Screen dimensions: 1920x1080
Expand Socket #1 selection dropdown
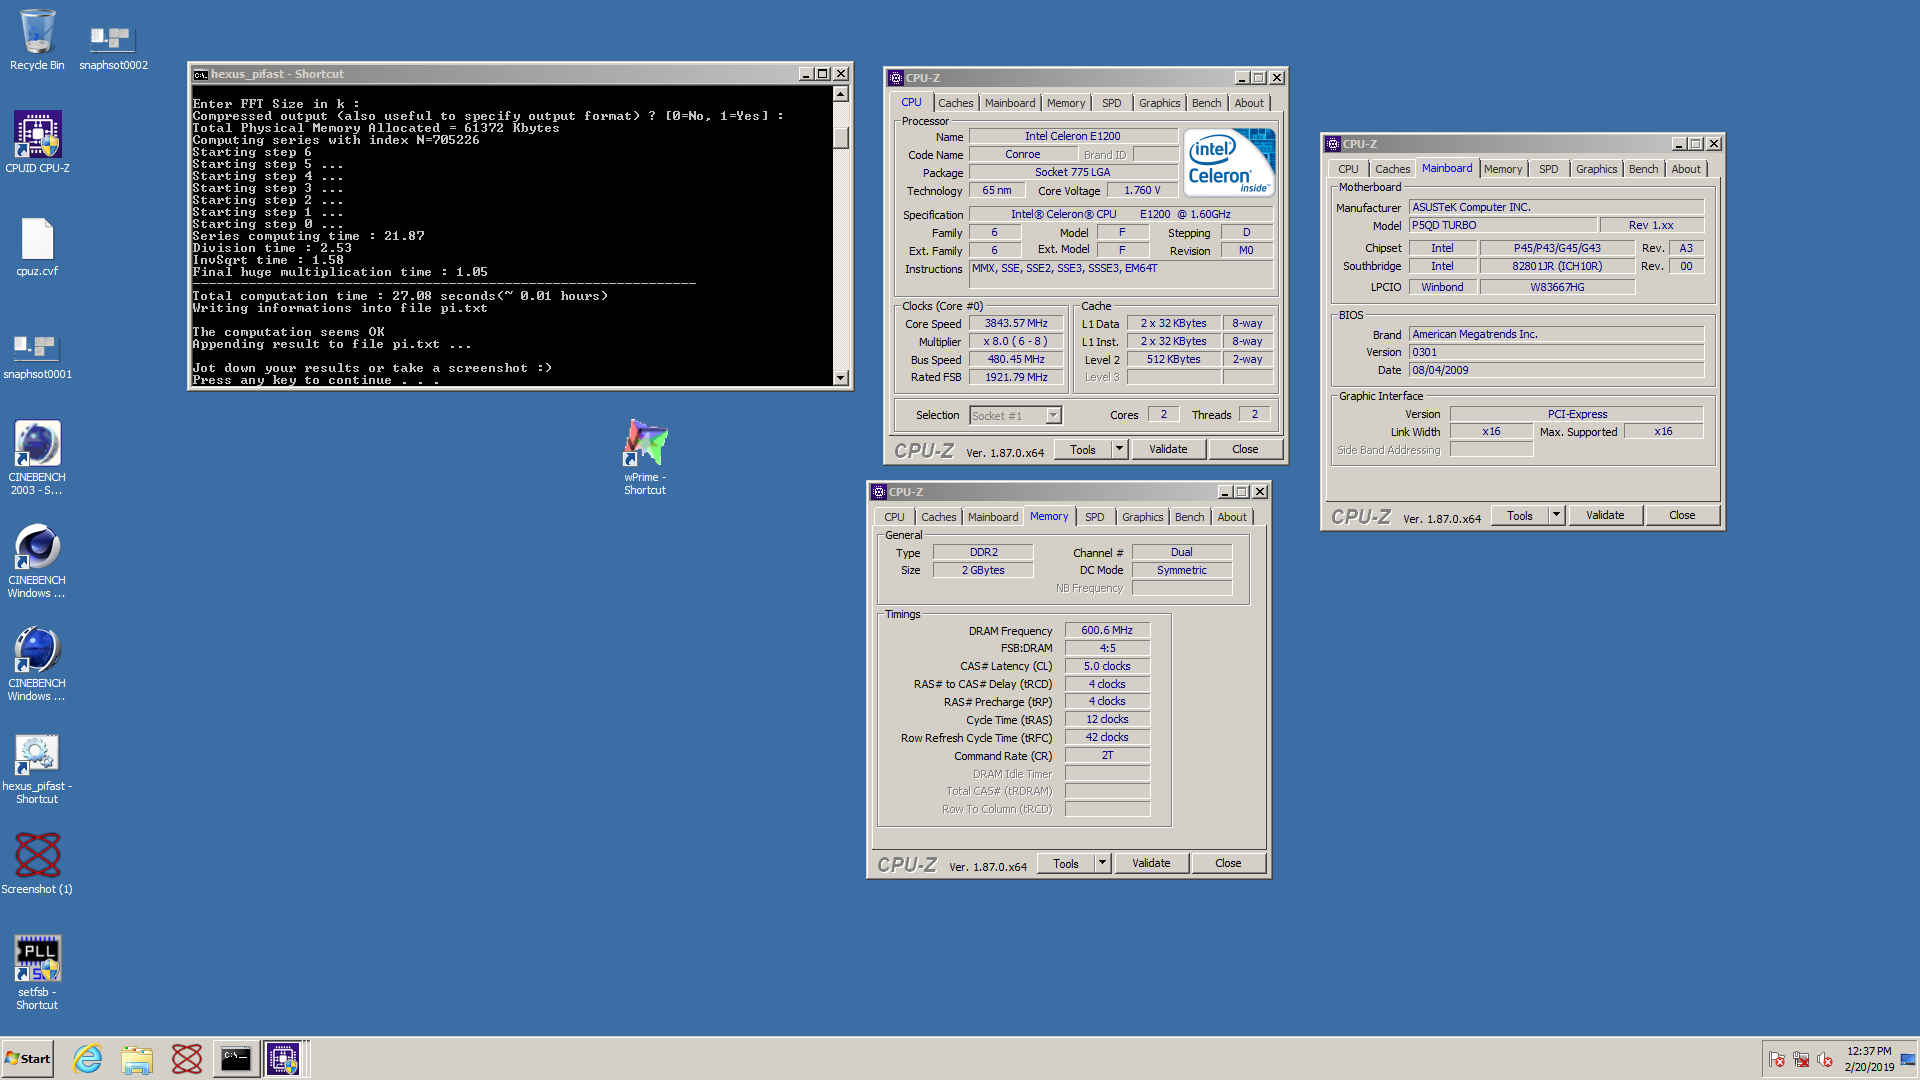[x=1053, y=415]
